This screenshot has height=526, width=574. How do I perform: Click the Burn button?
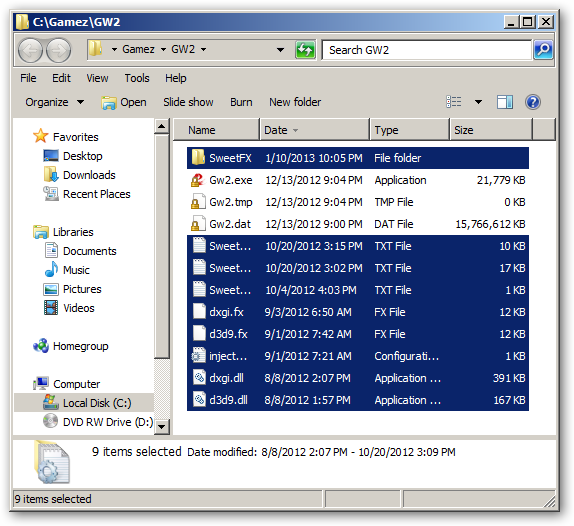pyautogui.click(x=241, y=102)
